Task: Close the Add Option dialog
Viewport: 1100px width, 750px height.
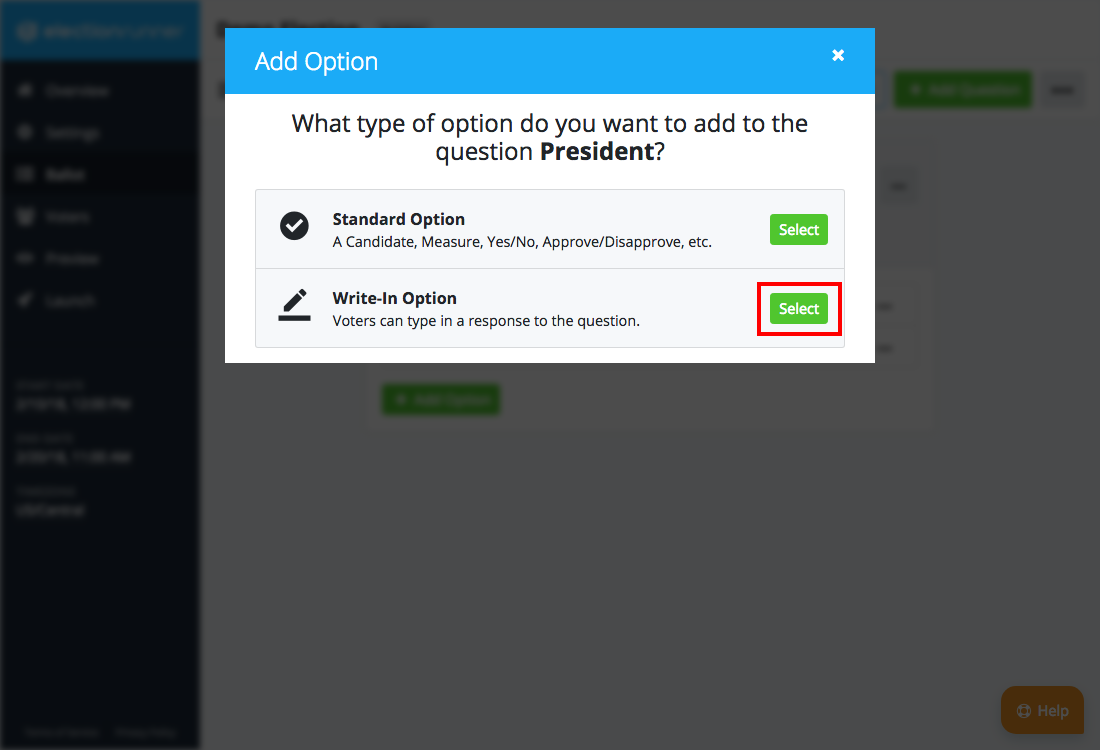Action: (x=838, y=55)
